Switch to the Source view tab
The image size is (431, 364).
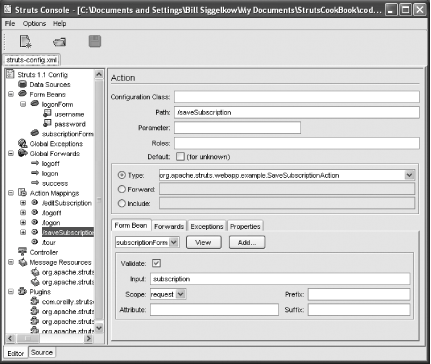42,352
